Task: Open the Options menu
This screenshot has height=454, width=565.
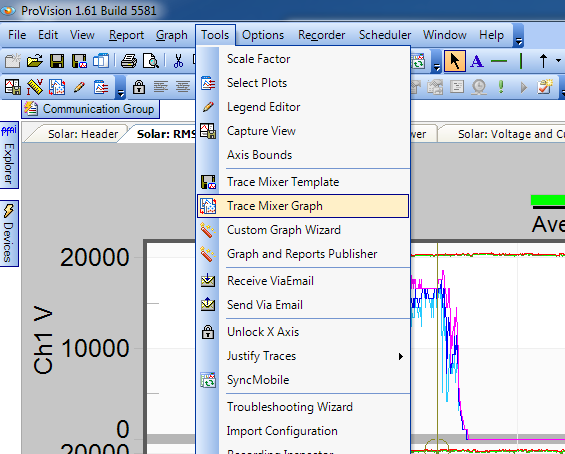Action: click(x=263, y=35)
